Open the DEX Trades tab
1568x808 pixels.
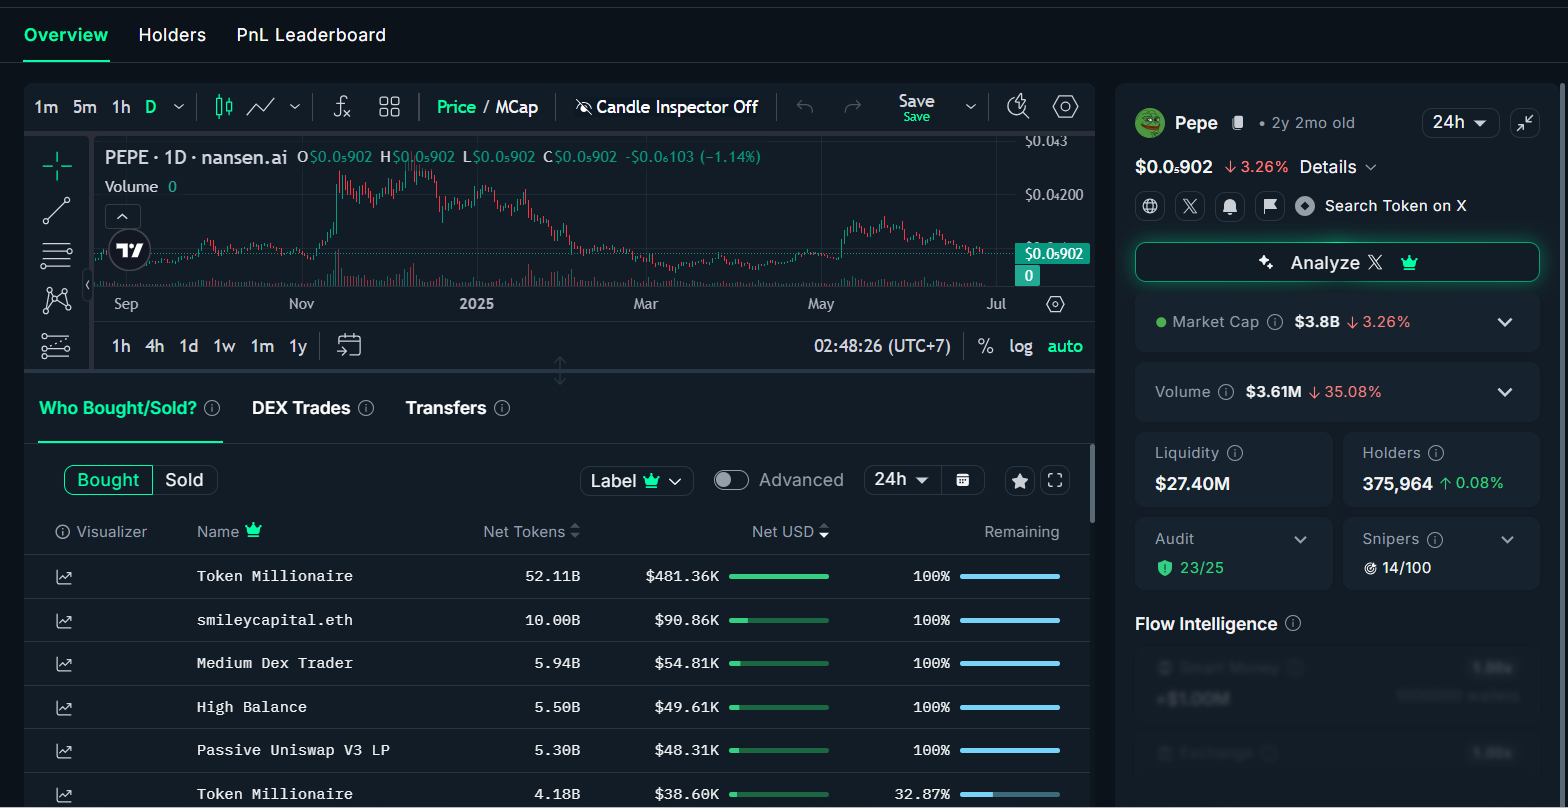coord(301,408)
